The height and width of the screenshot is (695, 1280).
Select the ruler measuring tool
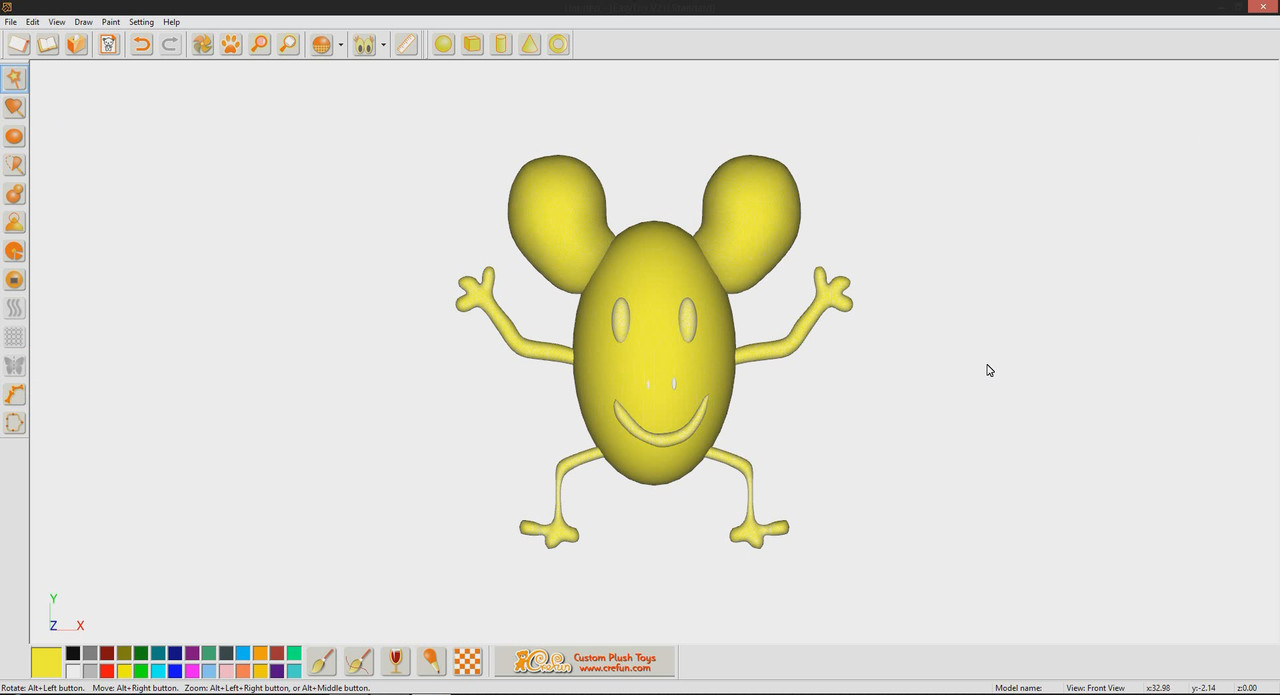406,44
